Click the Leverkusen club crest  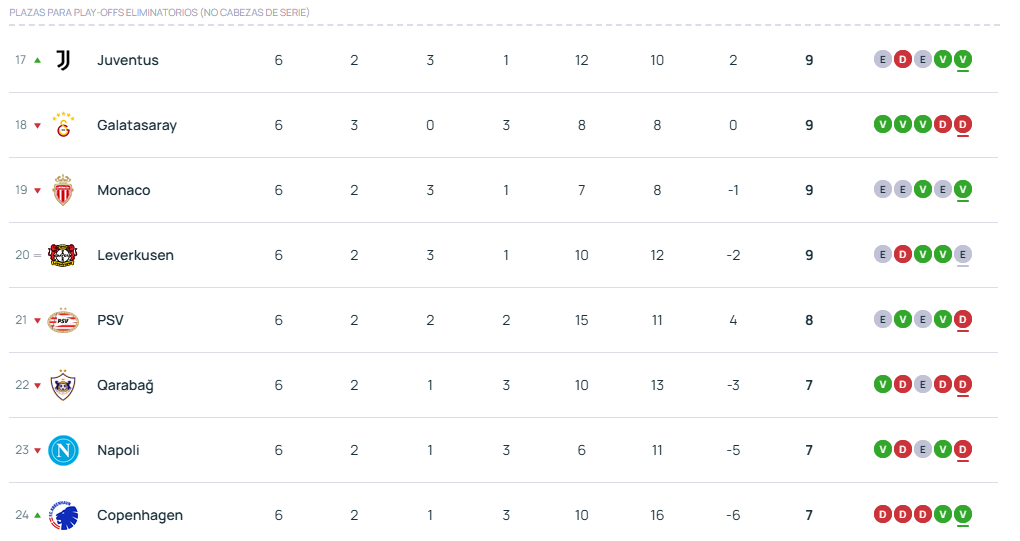coord(63,255)
